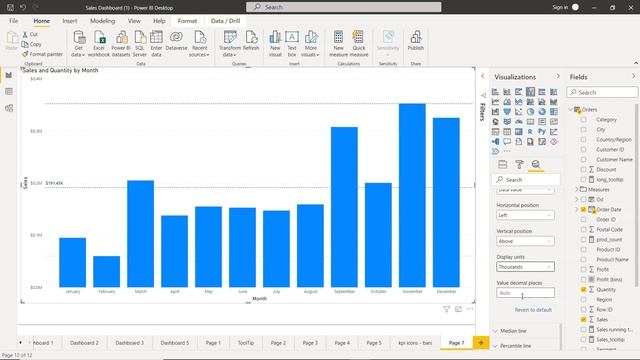Click the Cut button in Clipboard group

[x=30, y=34]
